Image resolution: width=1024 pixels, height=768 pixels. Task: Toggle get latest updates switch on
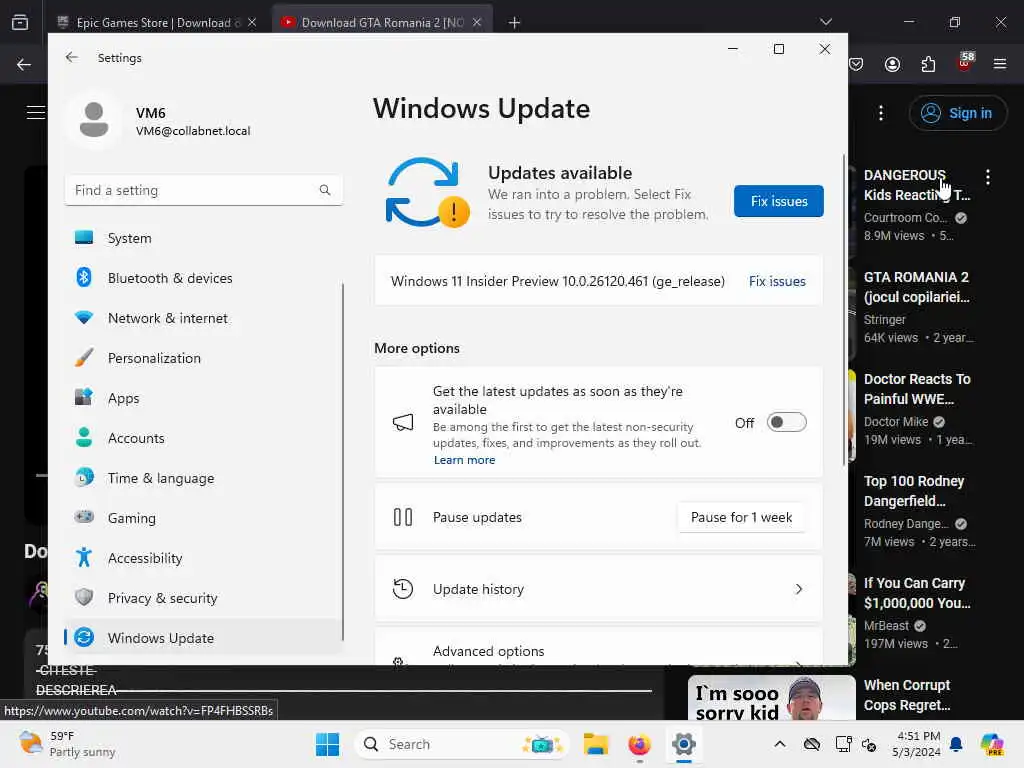coord(786,423)
